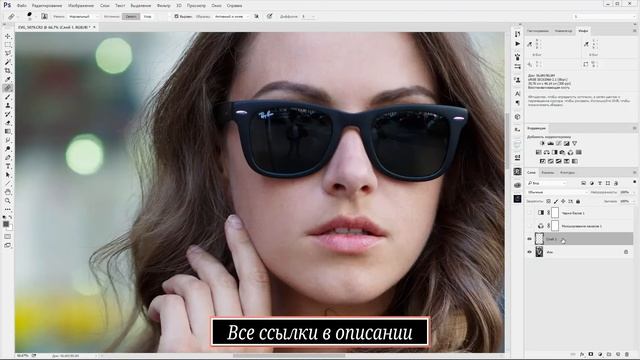Show the Микширование каналов 1 layer
This screenshot has width=640, height=360.
[530, 226]
